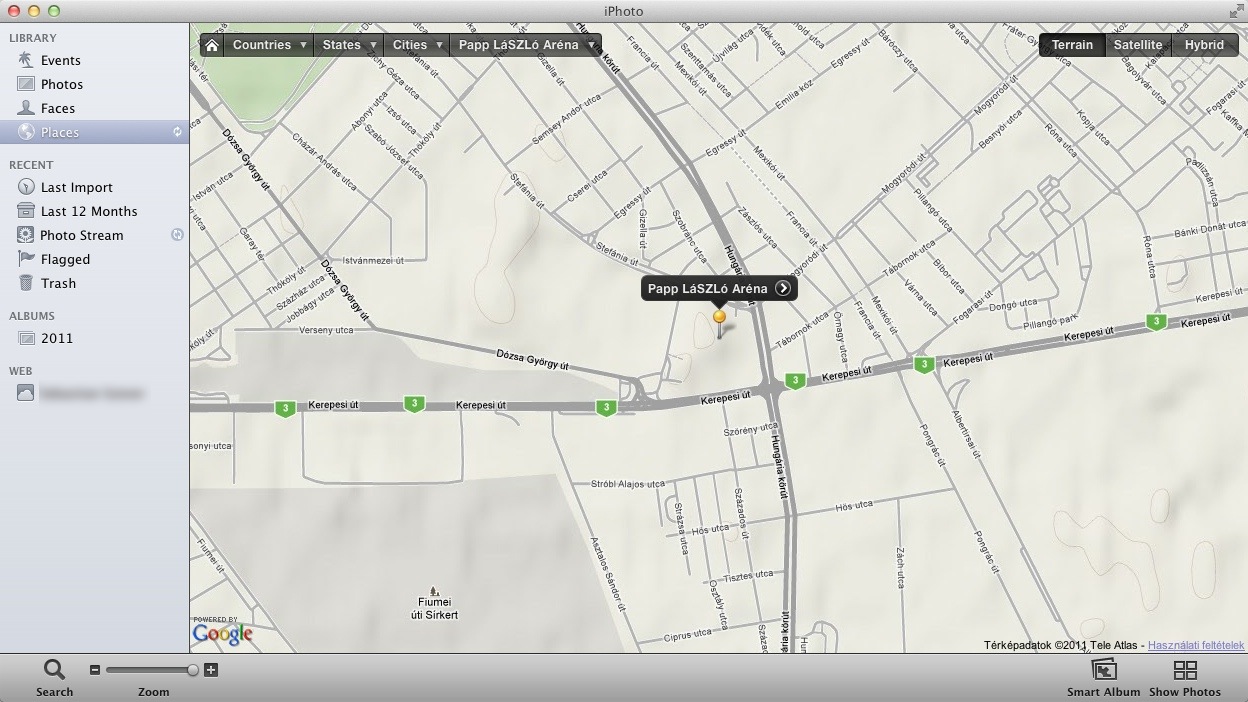Click the Stróbl Alajos utca street label

point(628,485)
